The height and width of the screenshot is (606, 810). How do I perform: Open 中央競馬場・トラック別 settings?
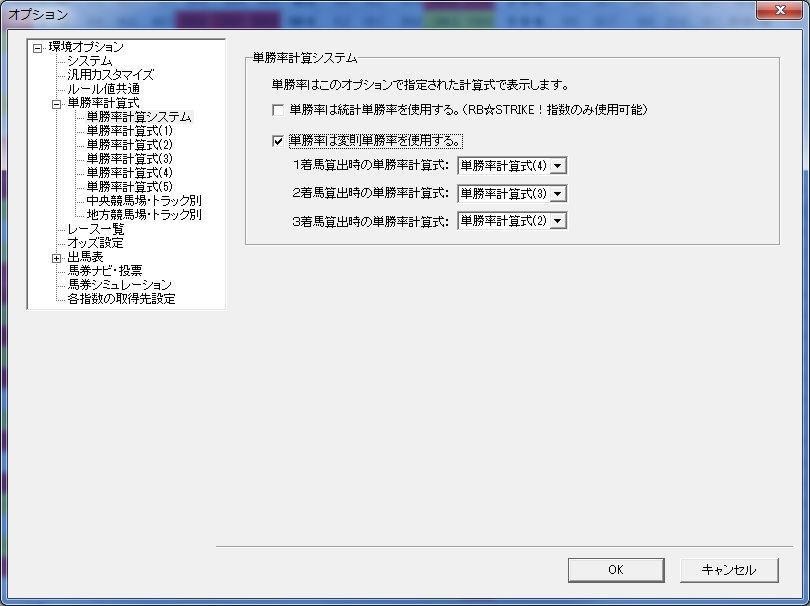pyautogui.click(x=144, y=200)
